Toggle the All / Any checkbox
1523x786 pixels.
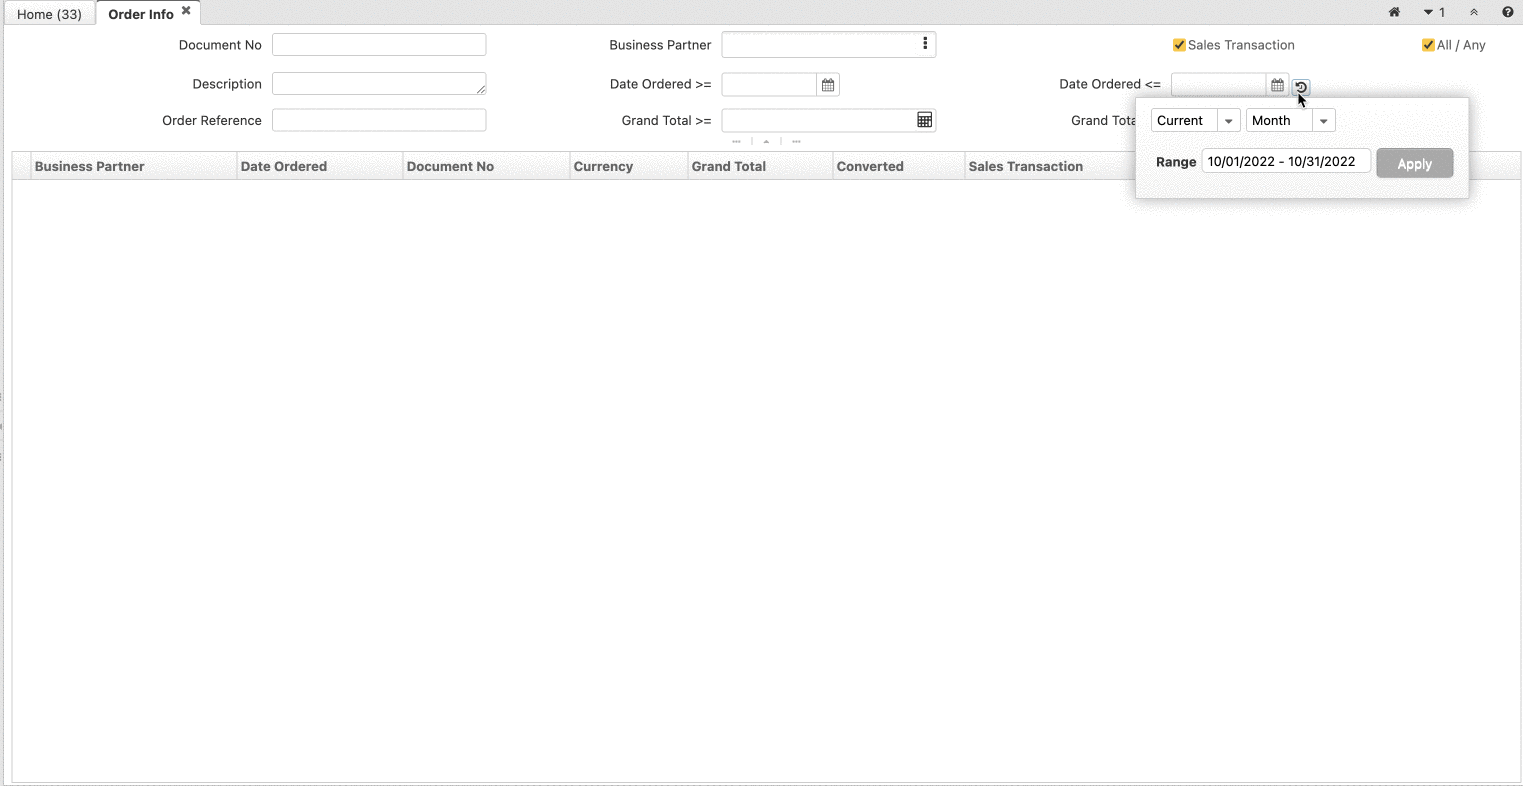[1427, 45]
